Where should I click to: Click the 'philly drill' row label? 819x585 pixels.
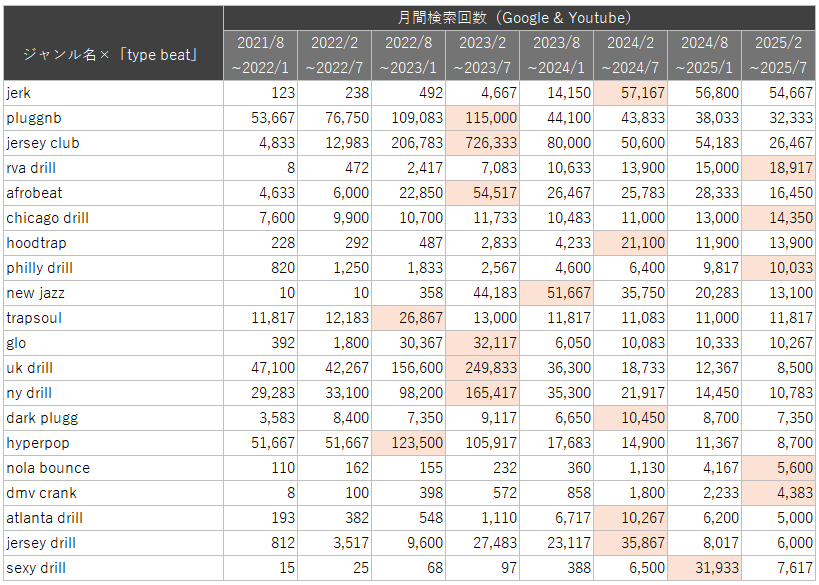tap(114, 268)
